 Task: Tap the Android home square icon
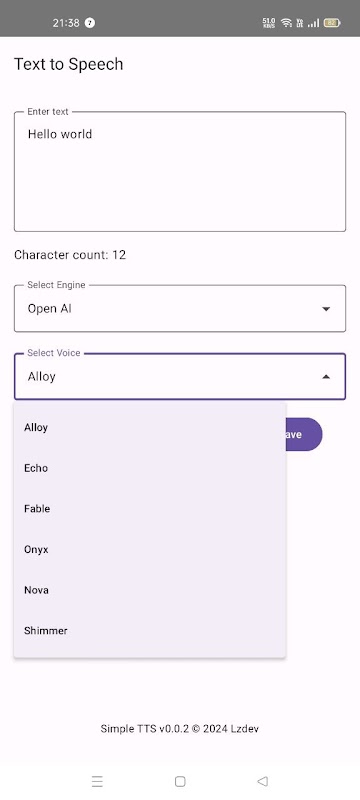pos(180,781)
